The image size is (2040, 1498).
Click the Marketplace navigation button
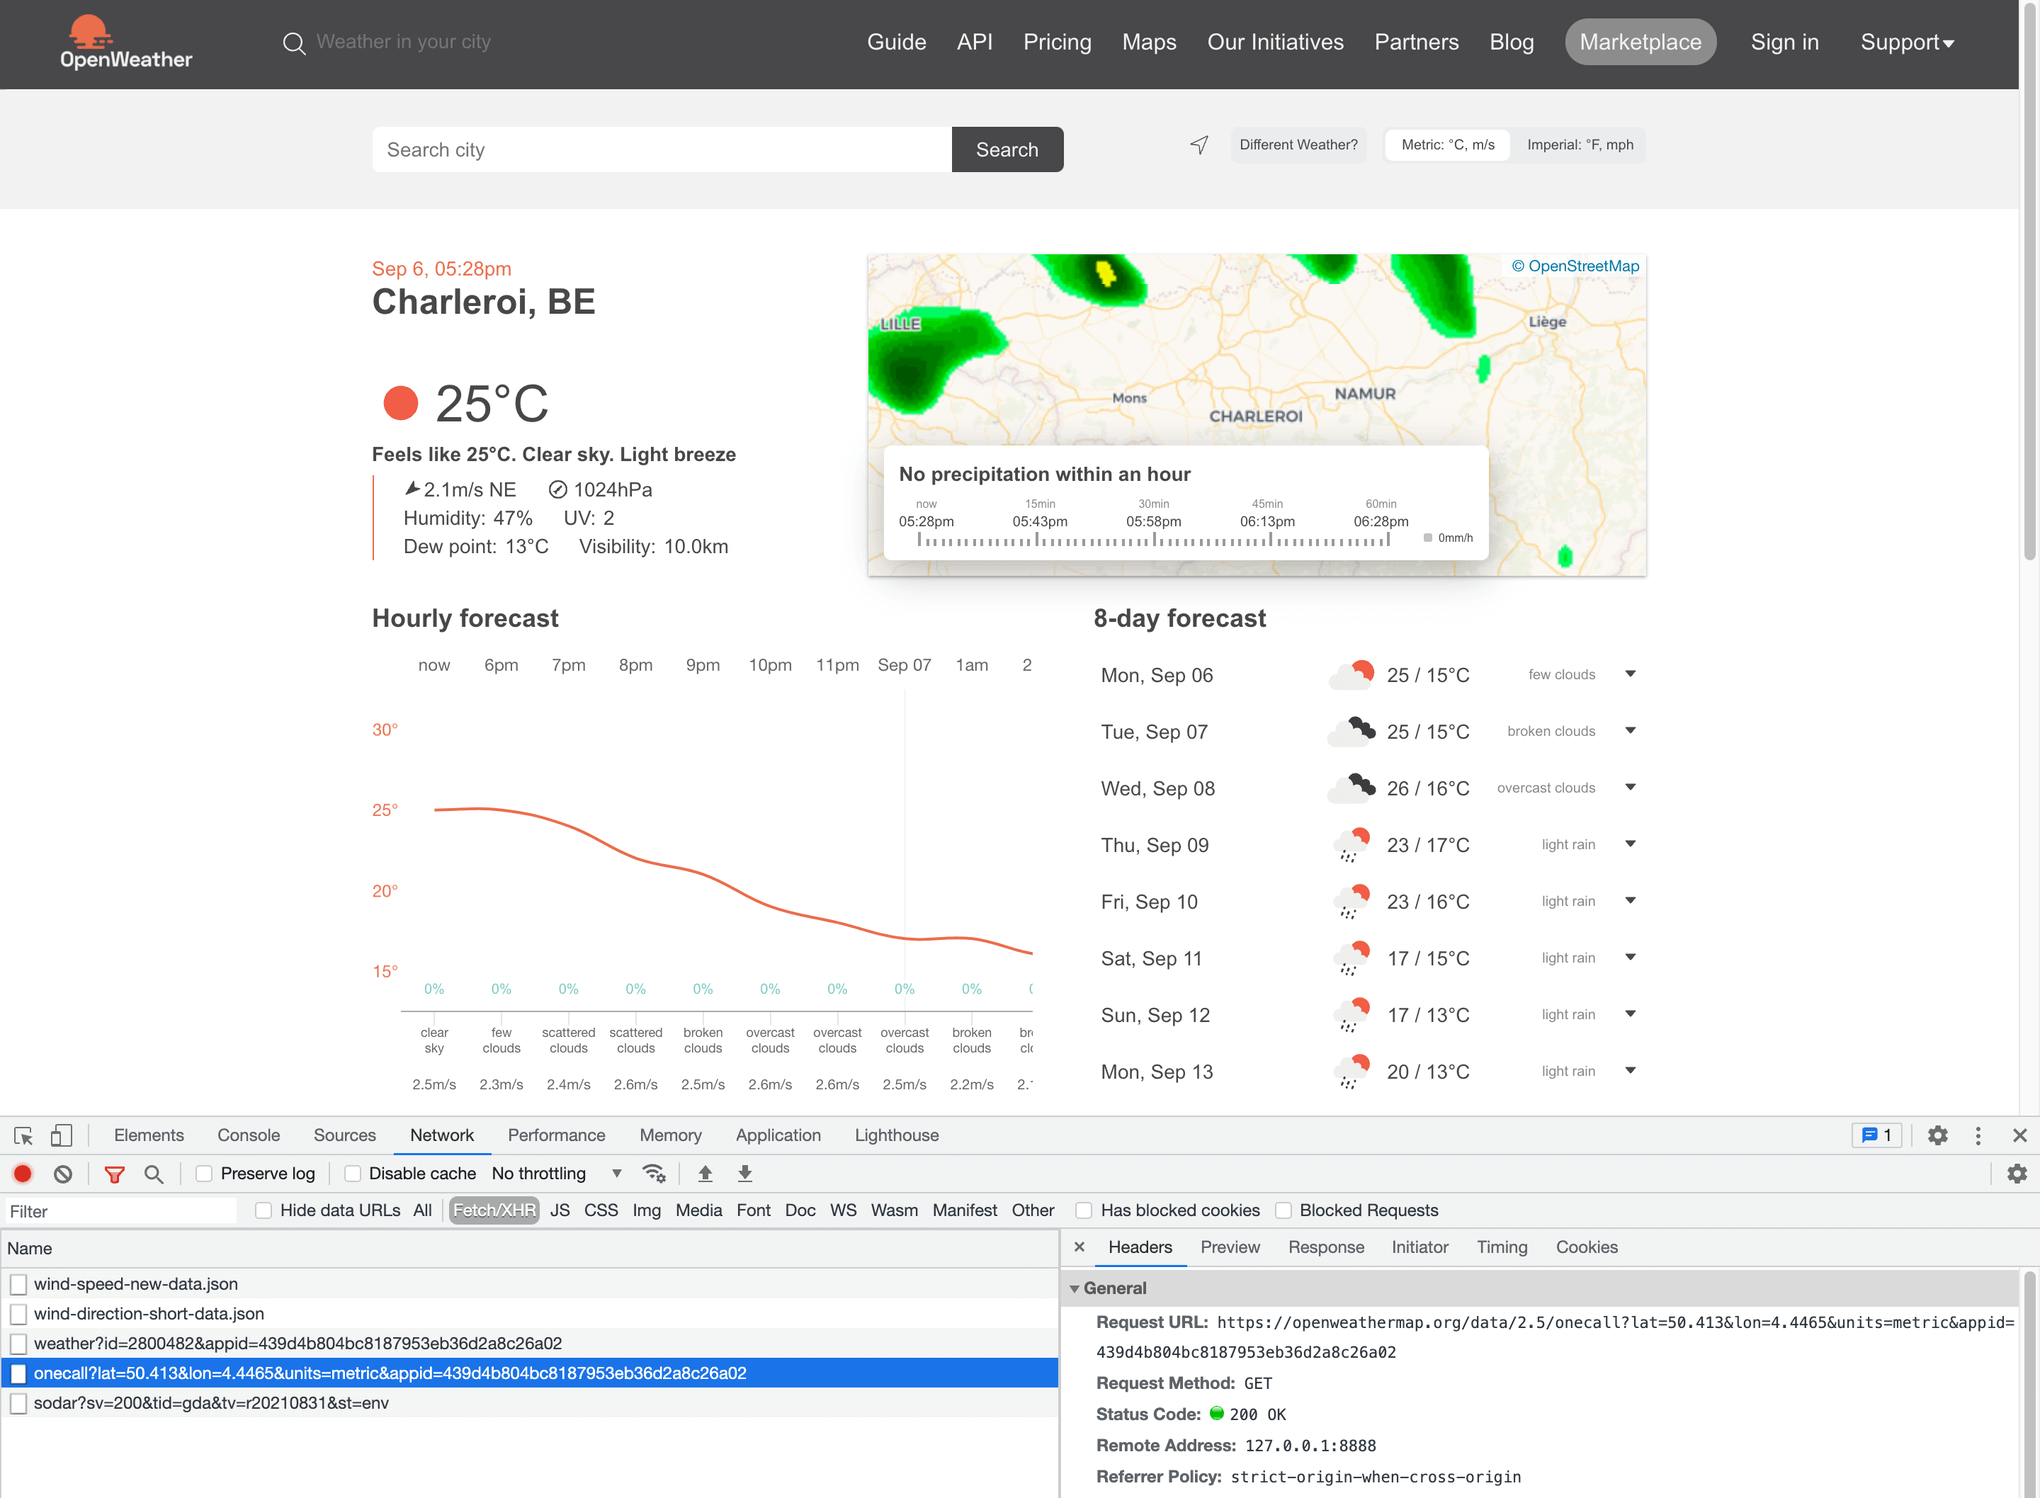point(1641,43)
